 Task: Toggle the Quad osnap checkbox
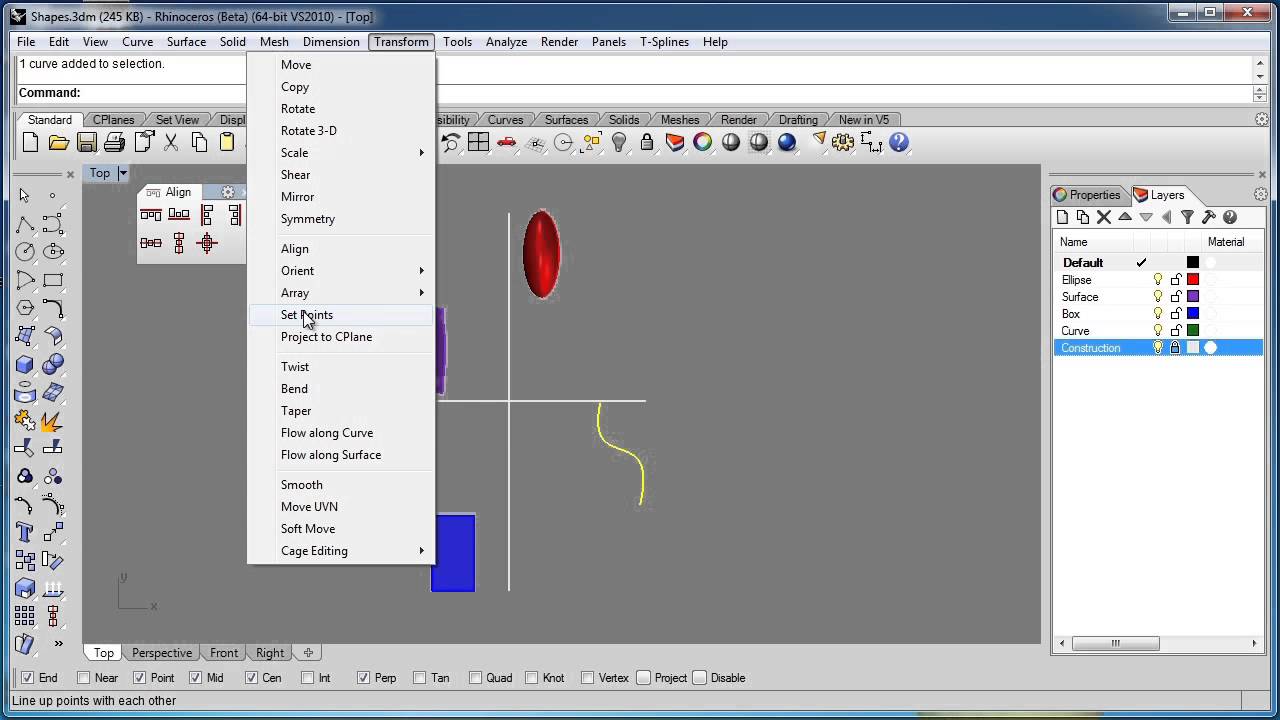coord(476,678)
